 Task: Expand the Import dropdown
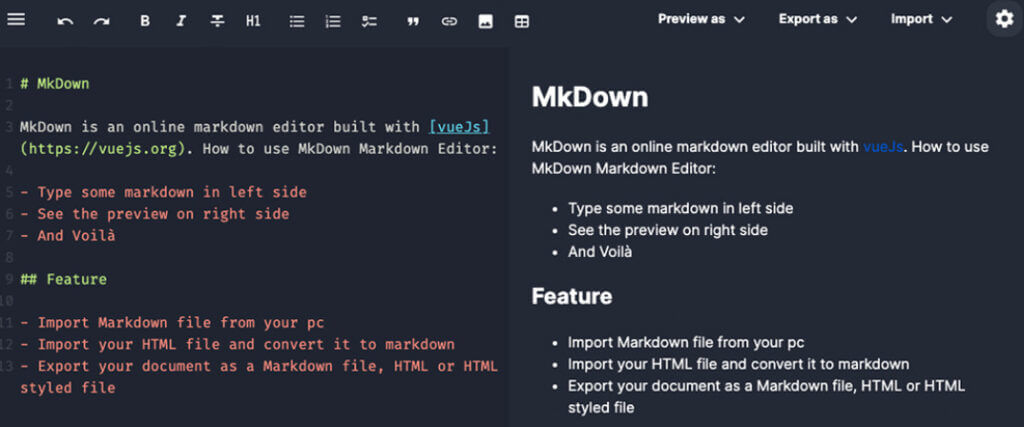[x=921, y=19]
